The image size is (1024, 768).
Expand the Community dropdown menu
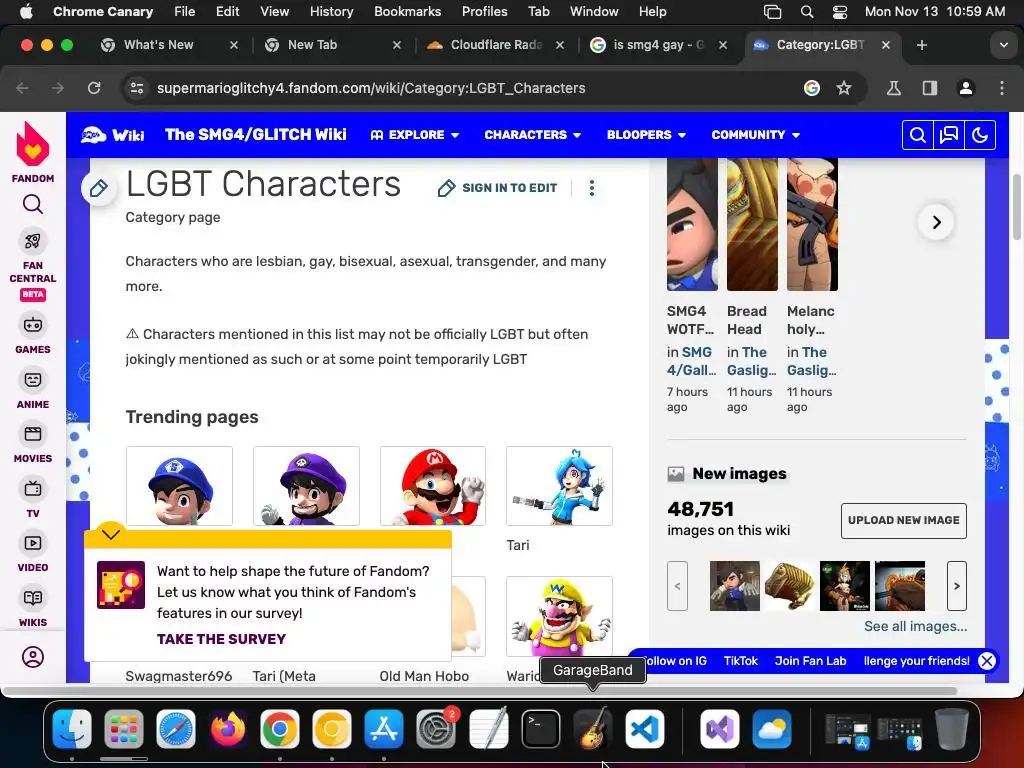pyautogui.click(x=756, y=135)
